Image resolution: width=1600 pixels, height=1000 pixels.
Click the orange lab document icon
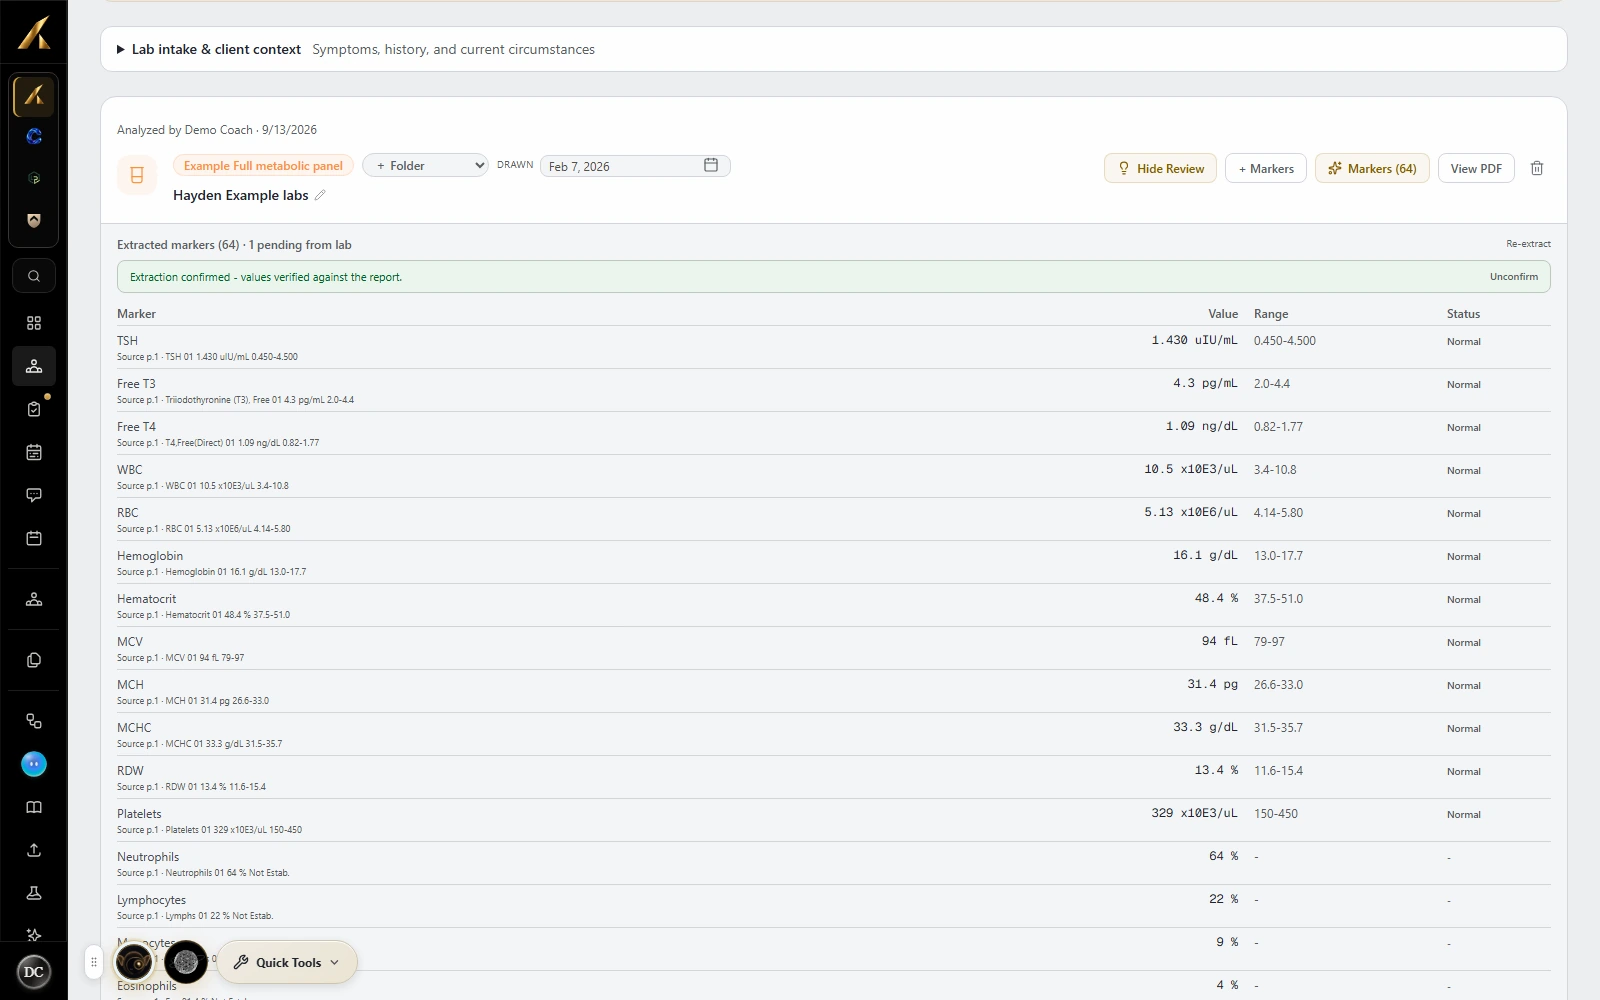click(137, 175)
